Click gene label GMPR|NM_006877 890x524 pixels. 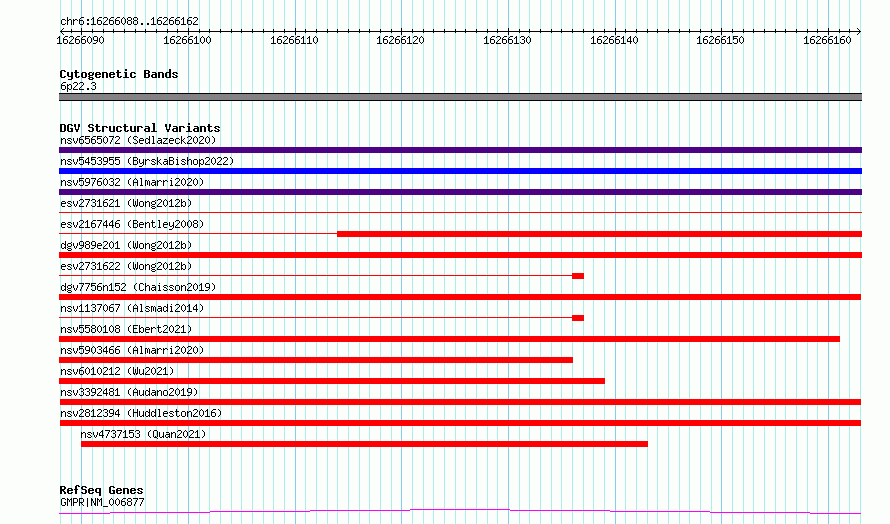point(102,502)
